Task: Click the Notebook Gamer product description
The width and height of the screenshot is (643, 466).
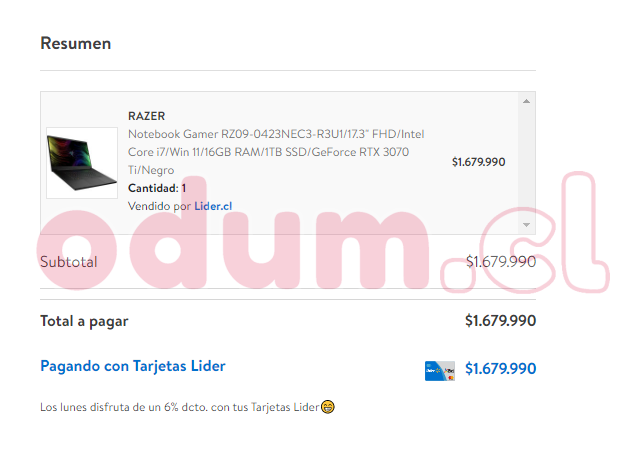Action: [x=276, y=152]
